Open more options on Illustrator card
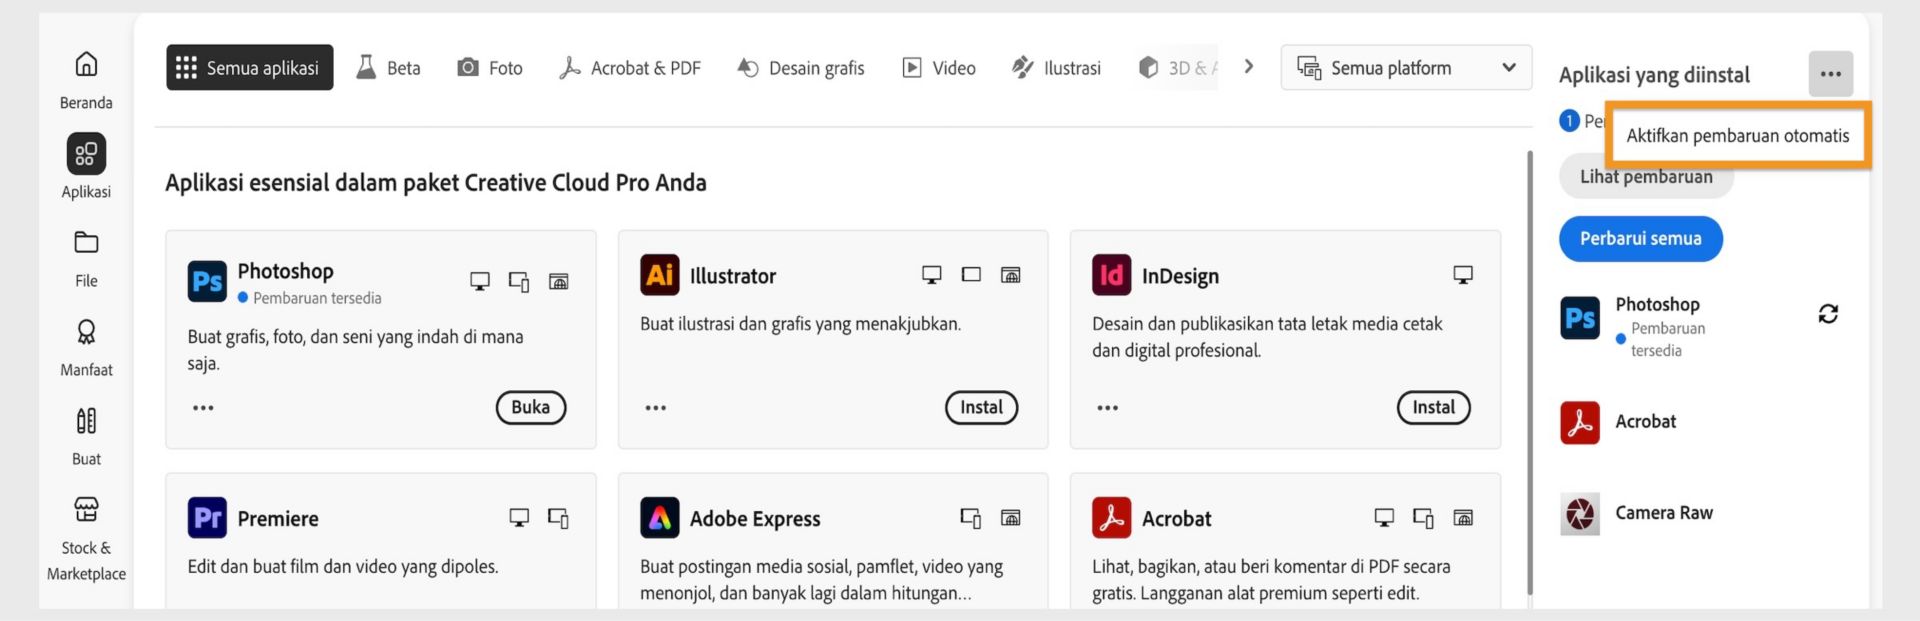The image size is (1920, 621). (655, 408)
